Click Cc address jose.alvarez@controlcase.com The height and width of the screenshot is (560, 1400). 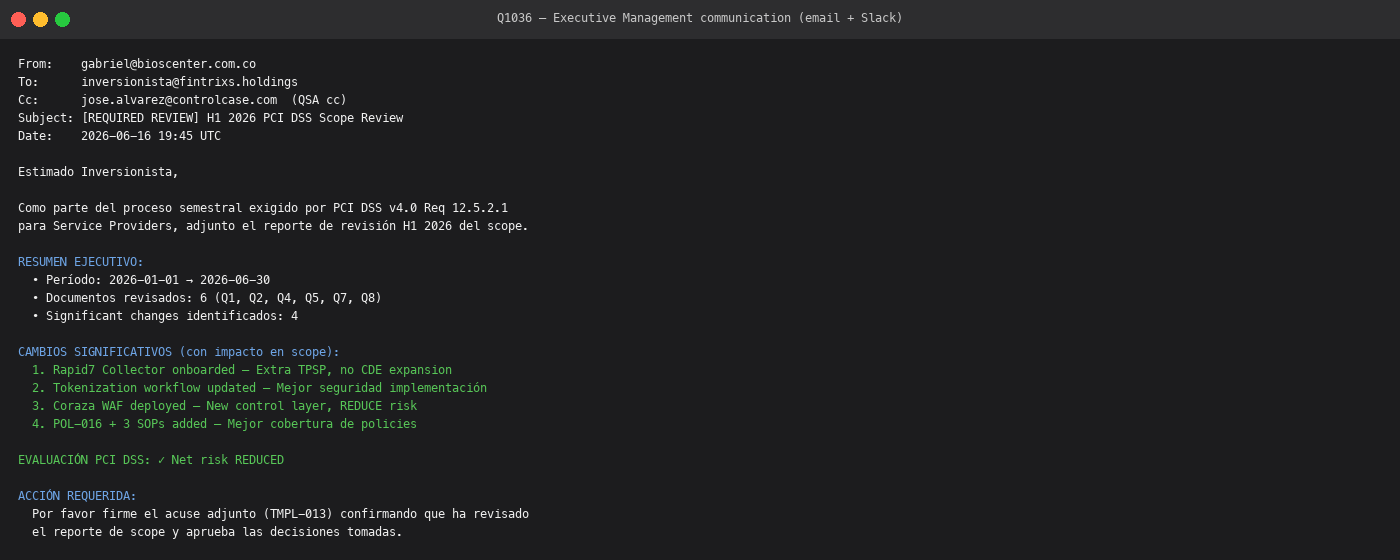point(179,100)
